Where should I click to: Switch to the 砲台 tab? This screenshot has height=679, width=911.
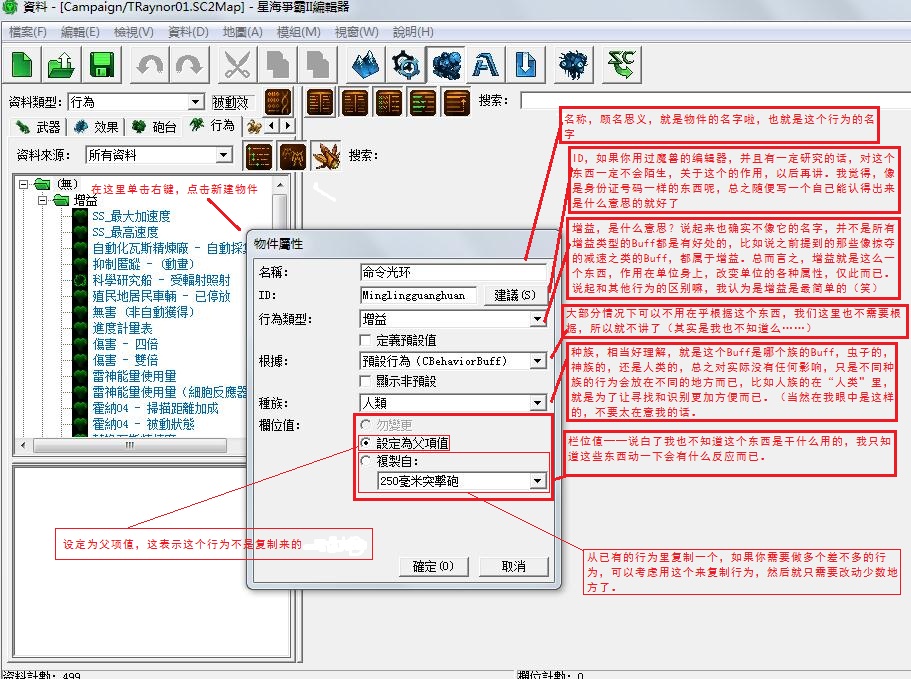(x=154, y=127)
